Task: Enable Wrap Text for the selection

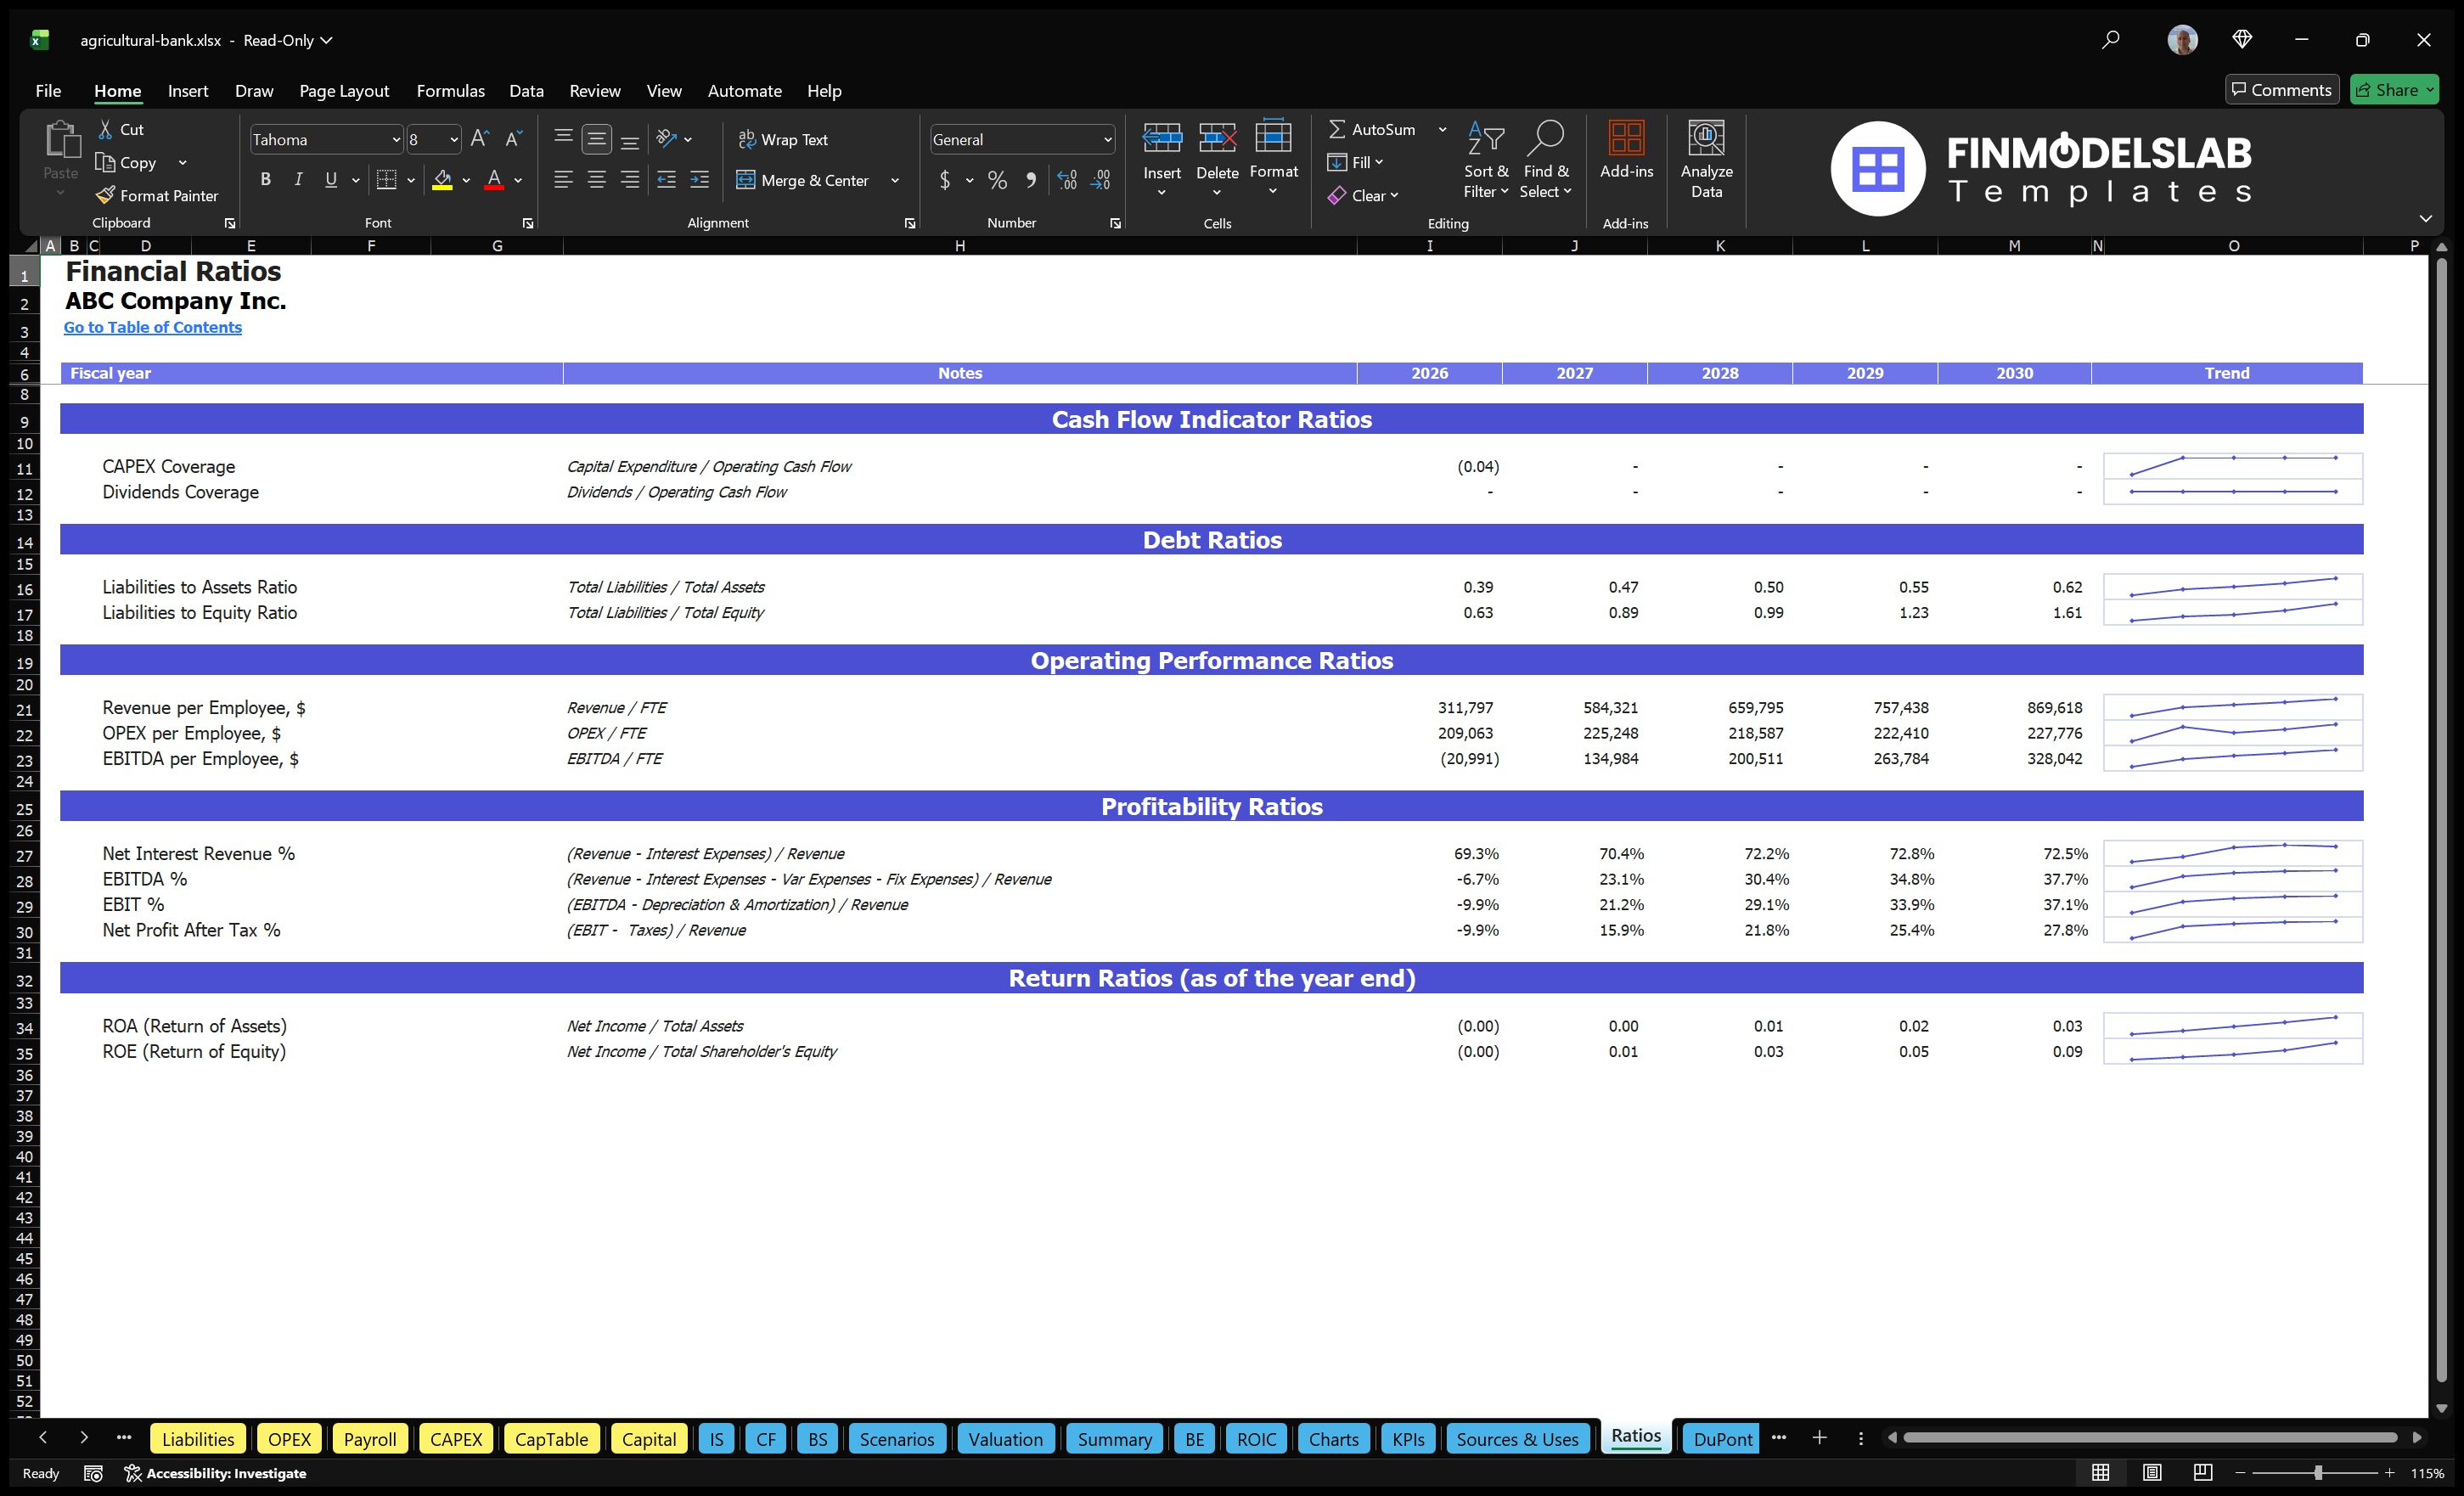Action: pos(784,139)
